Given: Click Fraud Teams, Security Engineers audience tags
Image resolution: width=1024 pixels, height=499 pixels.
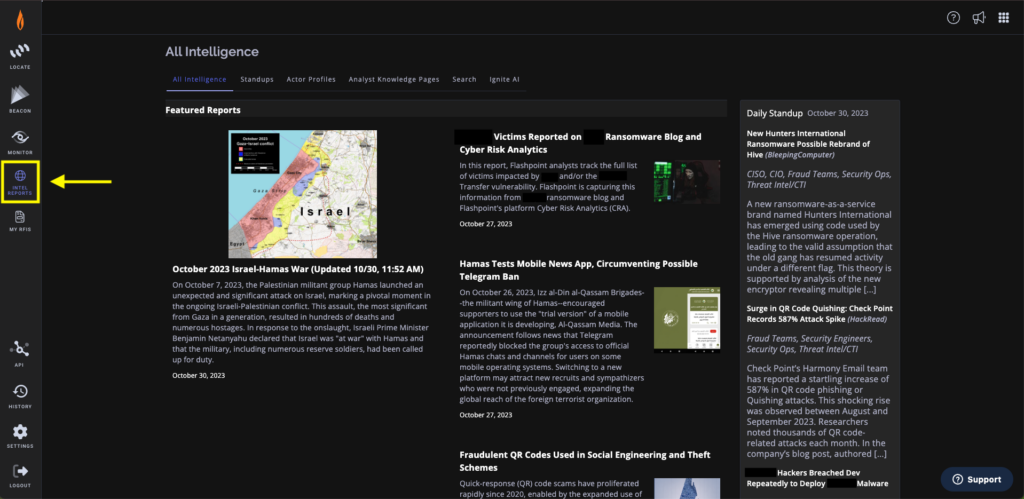Looking at the screenshot, I should [810, 344].
